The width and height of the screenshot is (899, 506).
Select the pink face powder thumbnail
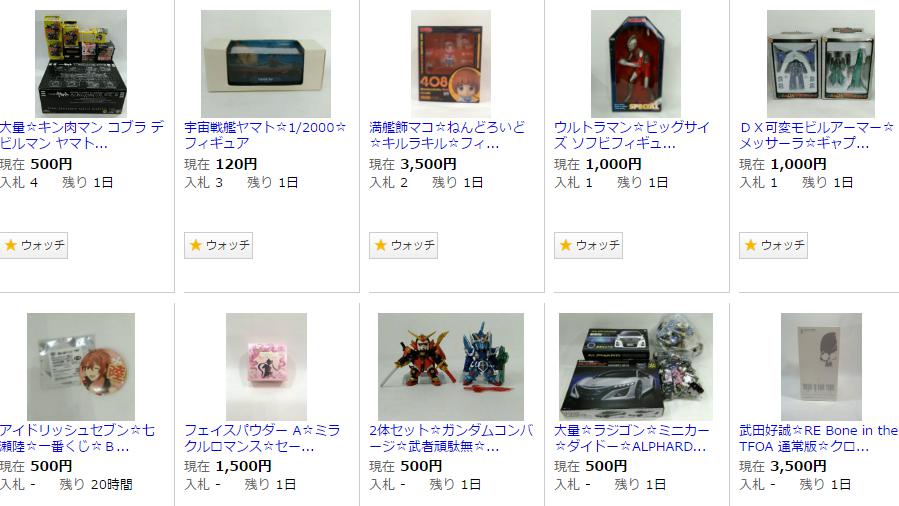click(266, 367)
